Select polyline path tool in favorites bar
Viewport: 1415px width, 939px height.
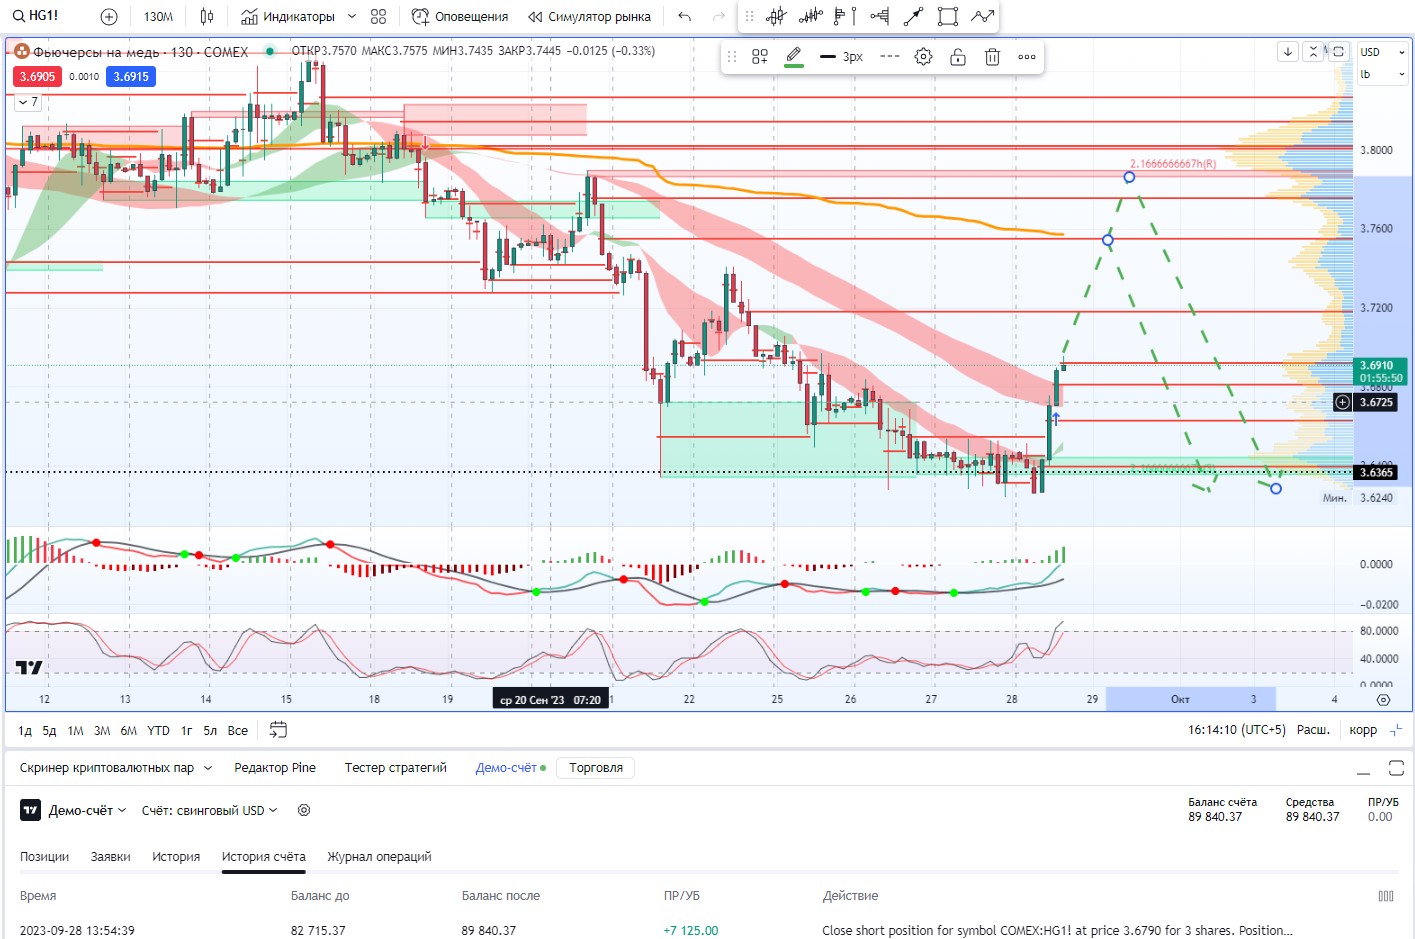tap(982, 16)
